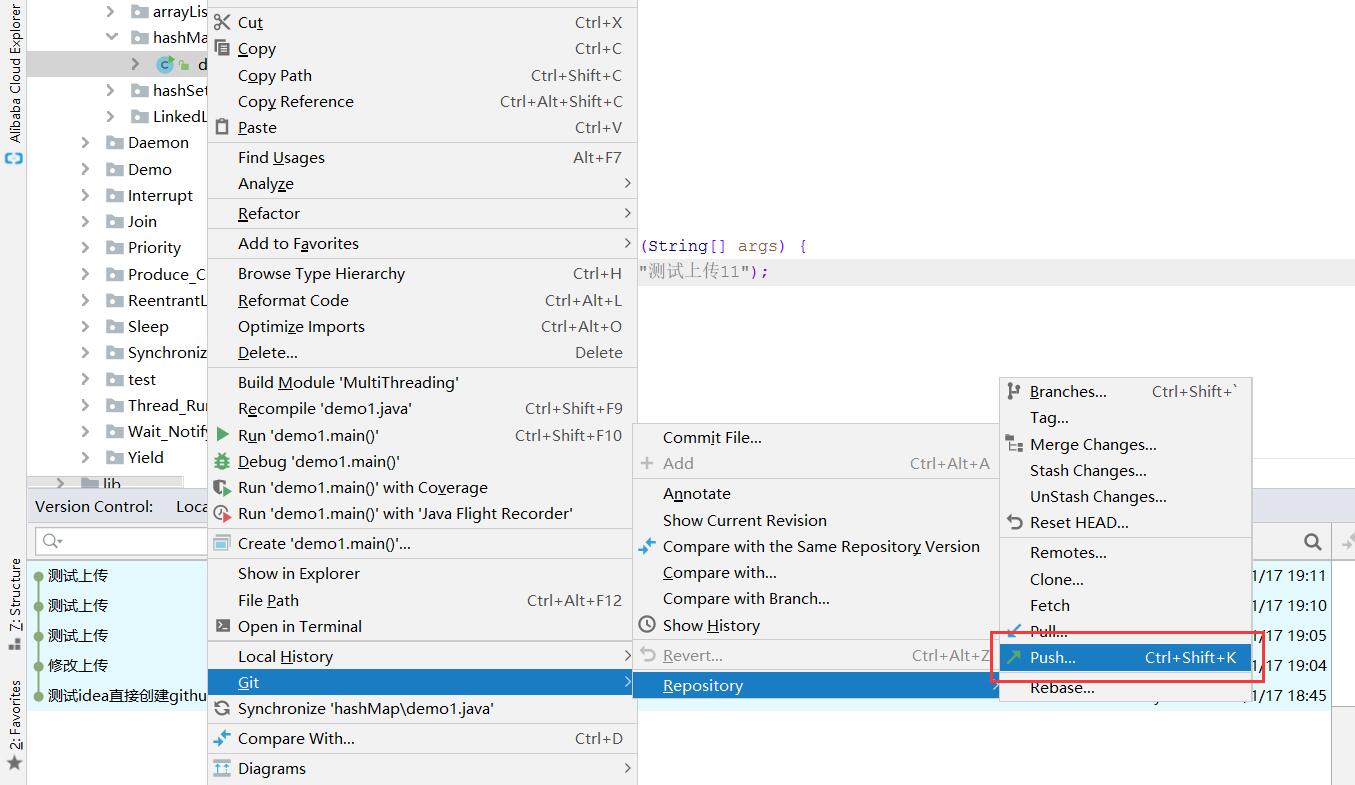Viewport: 1355px width, 785px height.
Task: Select Copy Path from context menu
Action: (421, 75)
